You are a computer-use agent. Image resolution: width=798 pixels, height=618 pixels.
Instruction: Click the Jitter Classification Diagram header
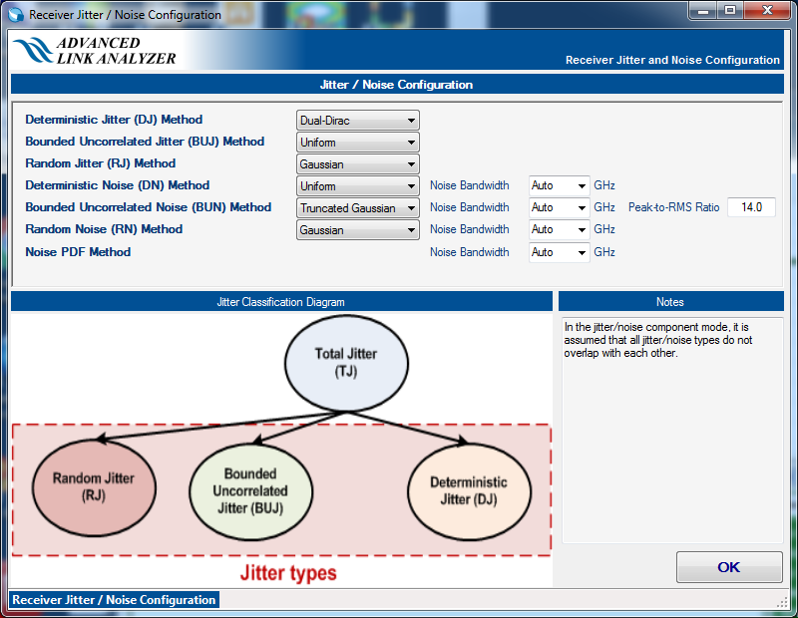(281, 302)
